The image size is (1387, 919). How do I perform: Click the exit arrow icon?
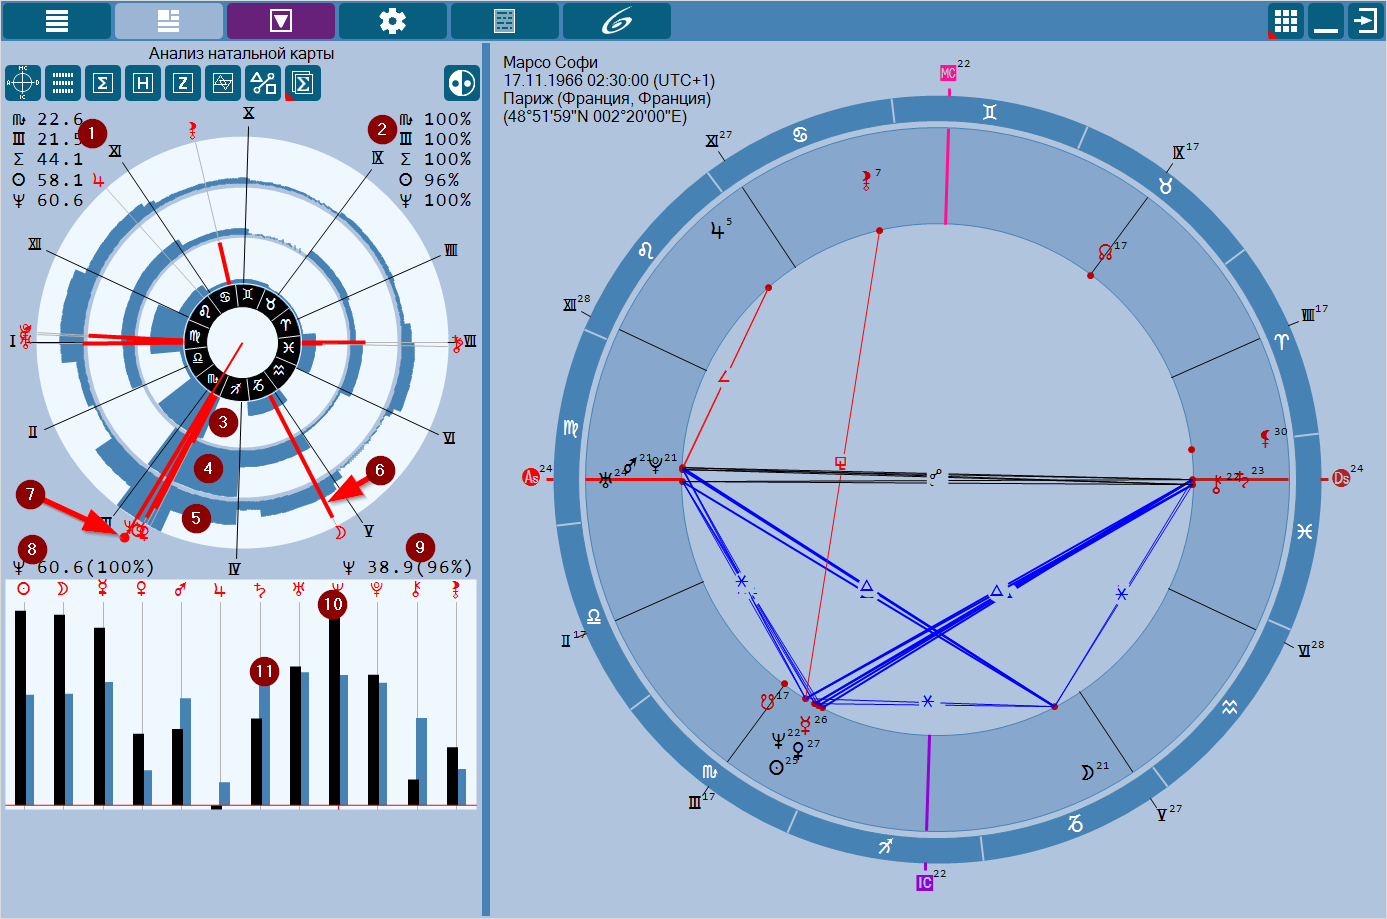click(x=1365, y=21)
